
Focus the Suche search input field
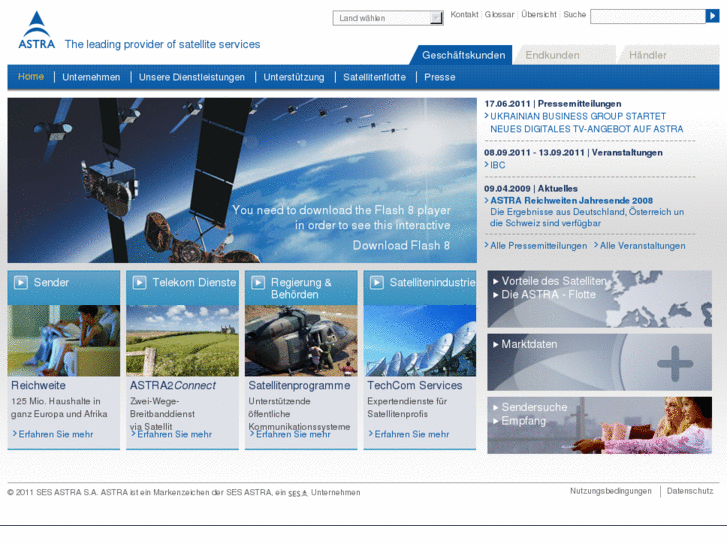tap(648, 16)
